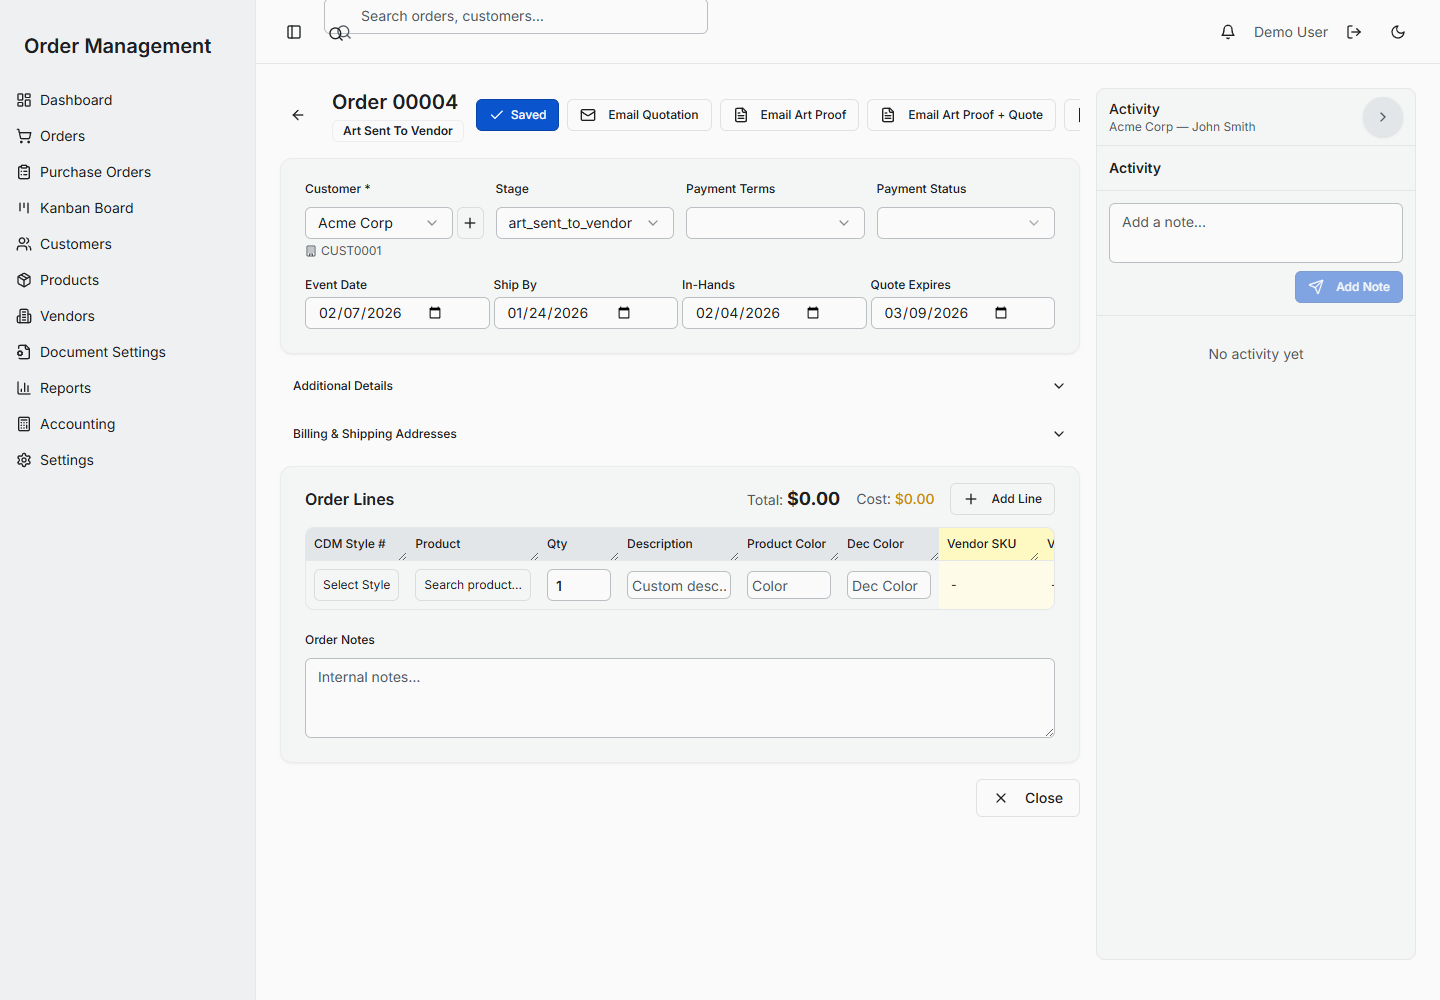Open Products page
This screenshot has width=1440, height=1000.
pyautogui.click(x=128, y=280)
